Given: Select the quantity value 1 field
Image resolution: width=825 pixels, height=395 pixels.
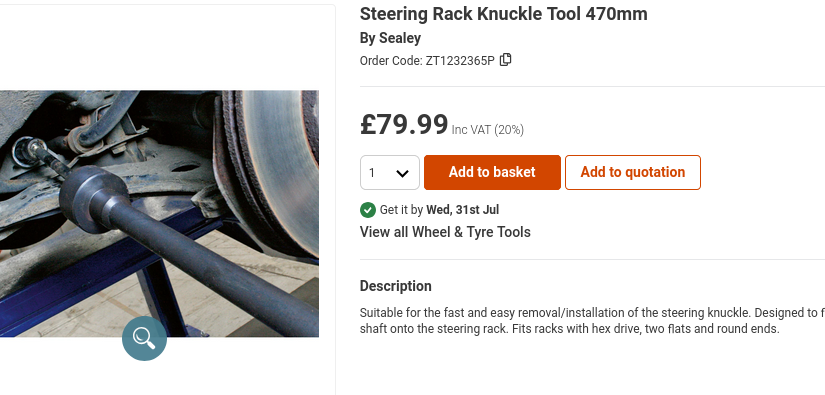Looking at the screenshot, I should pyautogui.click(x=390, y=173).
